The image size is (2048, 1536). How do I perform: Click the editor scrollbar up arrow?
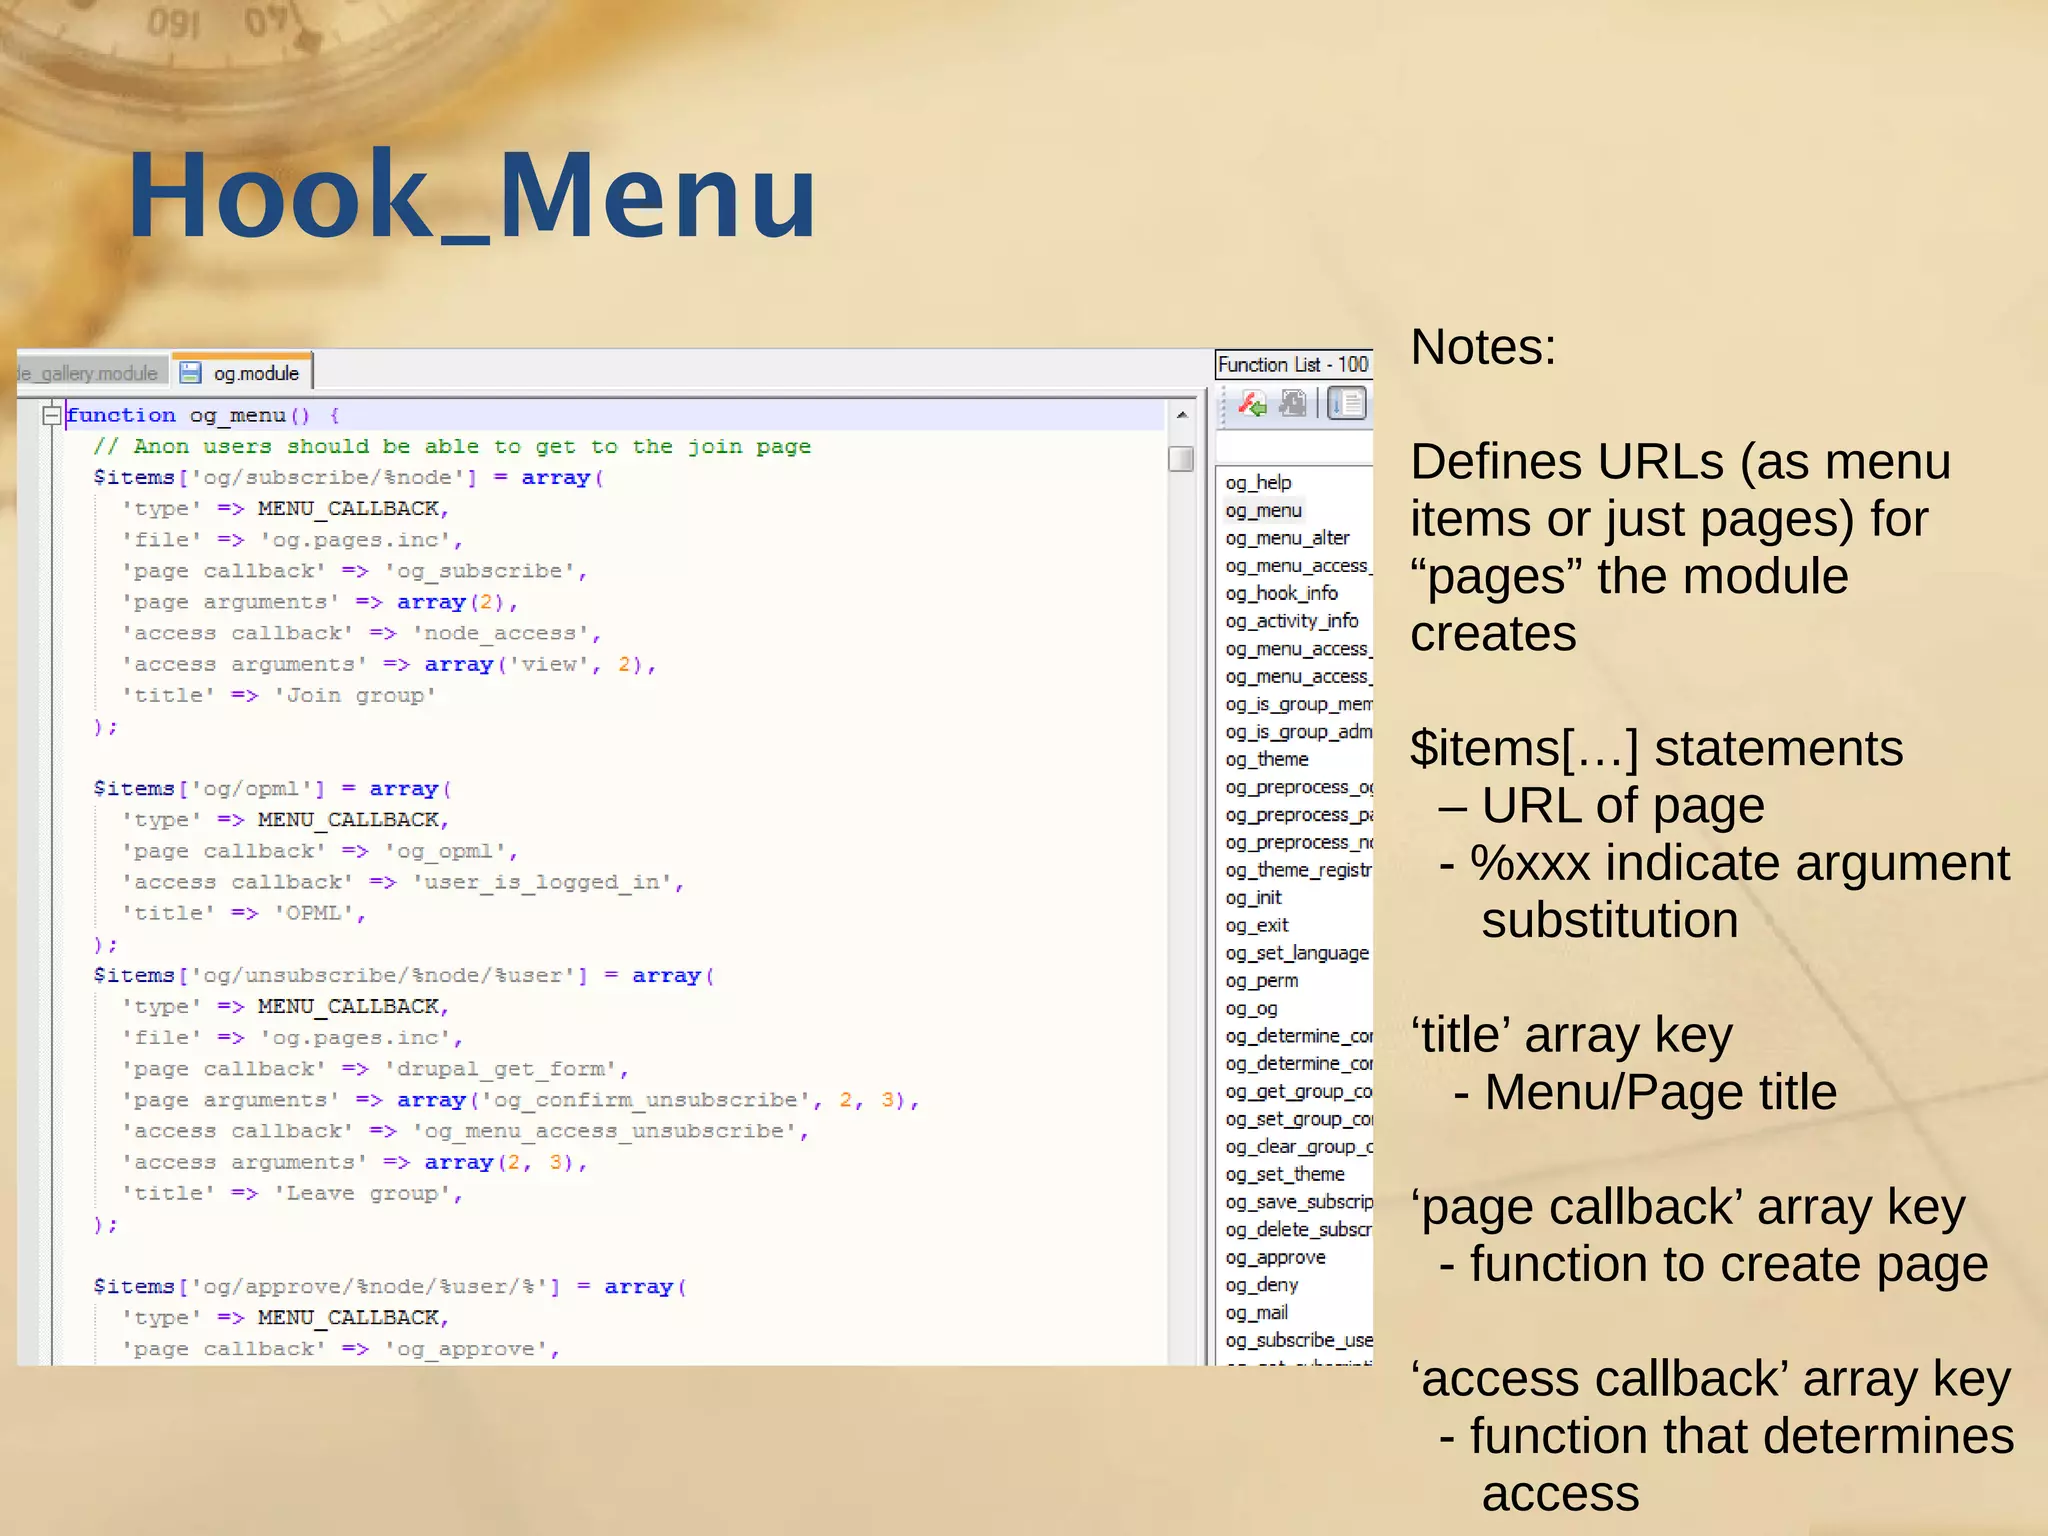pos(1181,414)
